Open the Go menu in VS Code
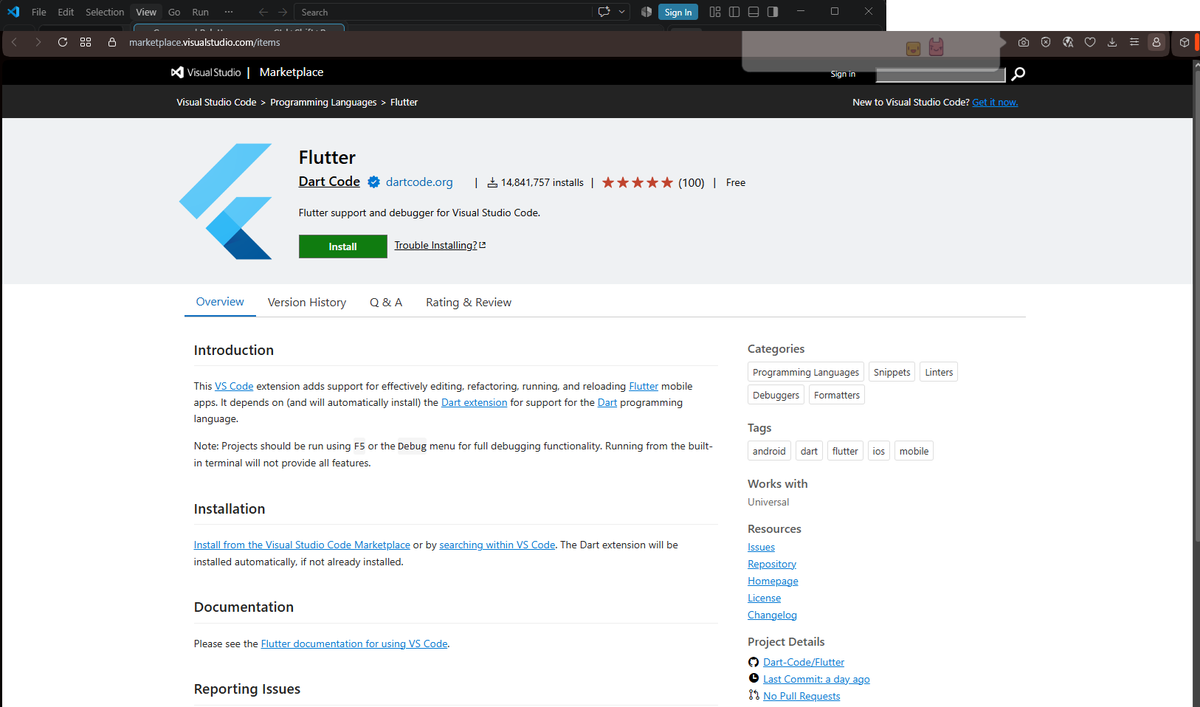 (174, 12)
